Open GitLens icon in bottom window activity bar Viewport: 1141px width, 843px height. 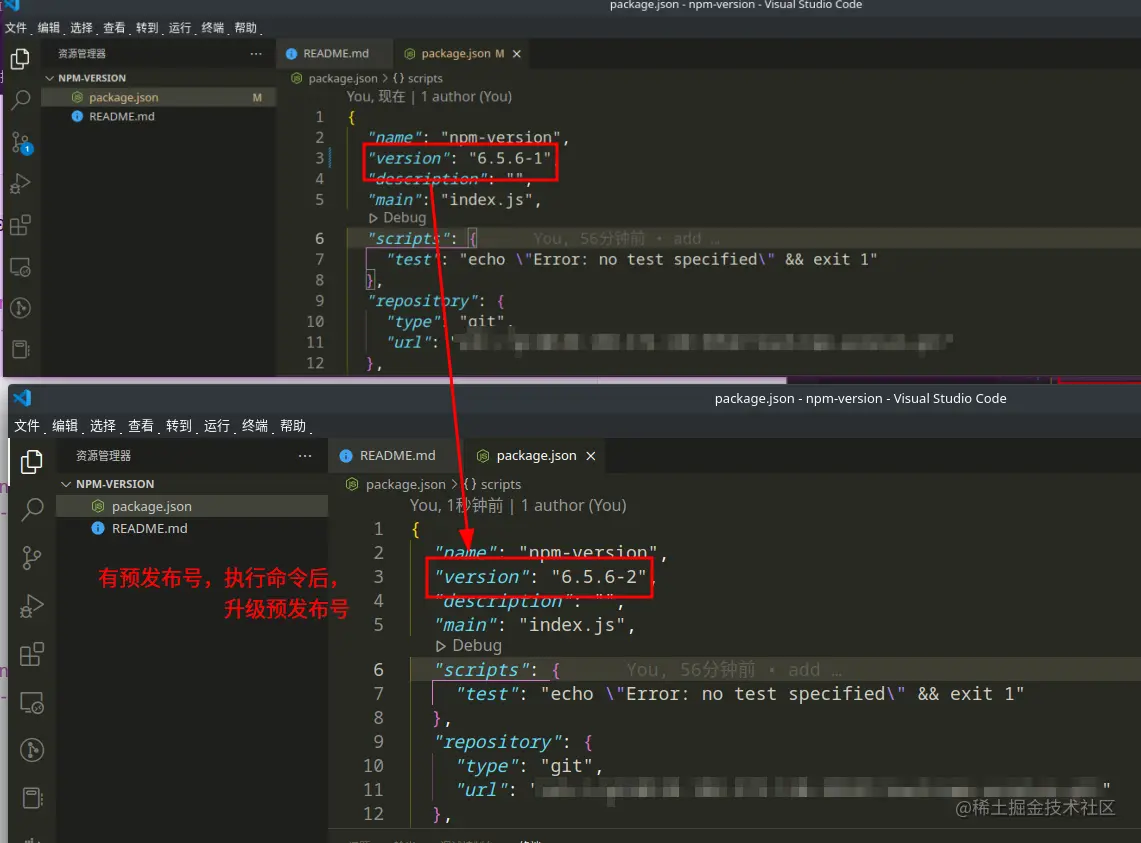[x=32, y=750]
